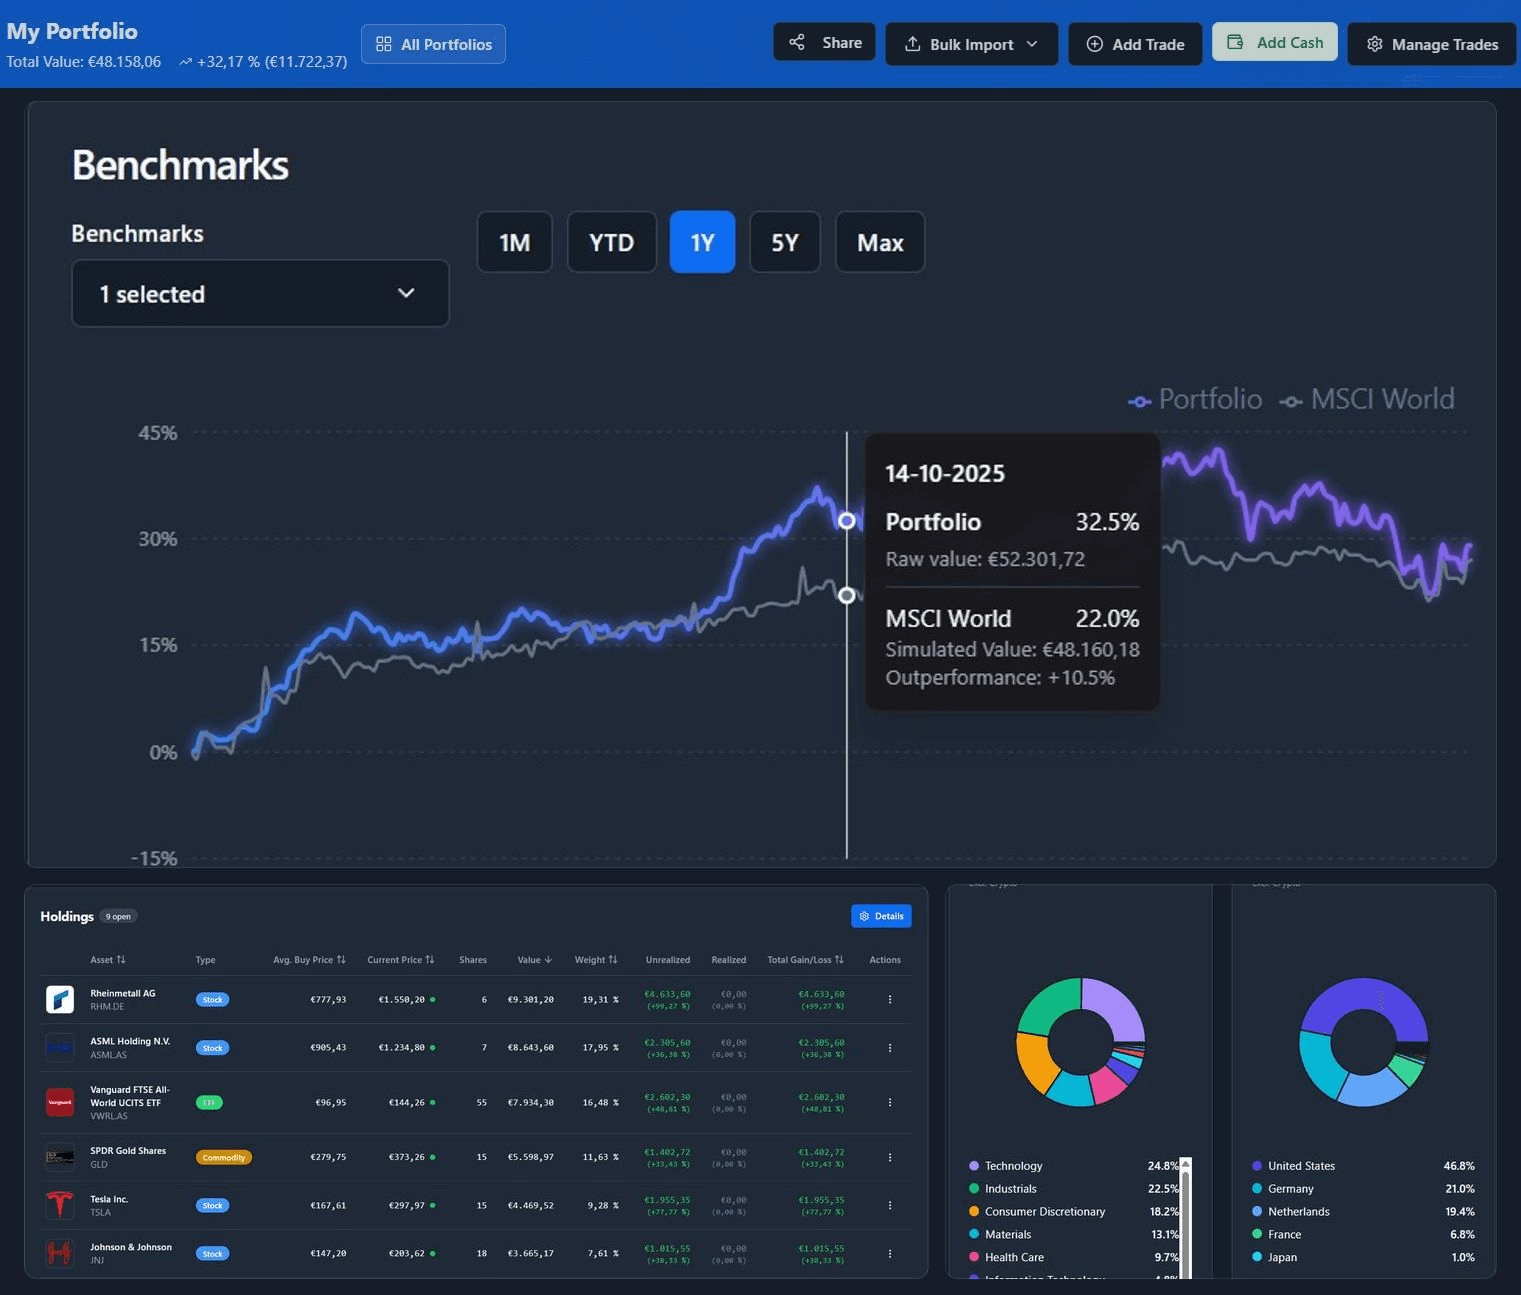1521x1295 pixels.
Task: Open actions menu for Johnson & Johnson row
Action: 890,1253
